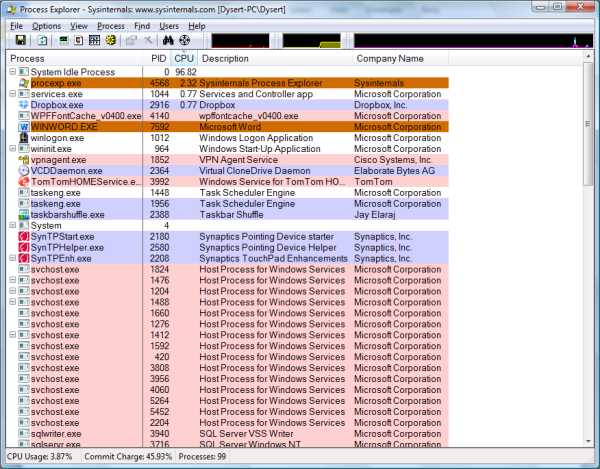Open the Options menu
Viewport: 600px width, 469px height.
(x=46, y=26)
